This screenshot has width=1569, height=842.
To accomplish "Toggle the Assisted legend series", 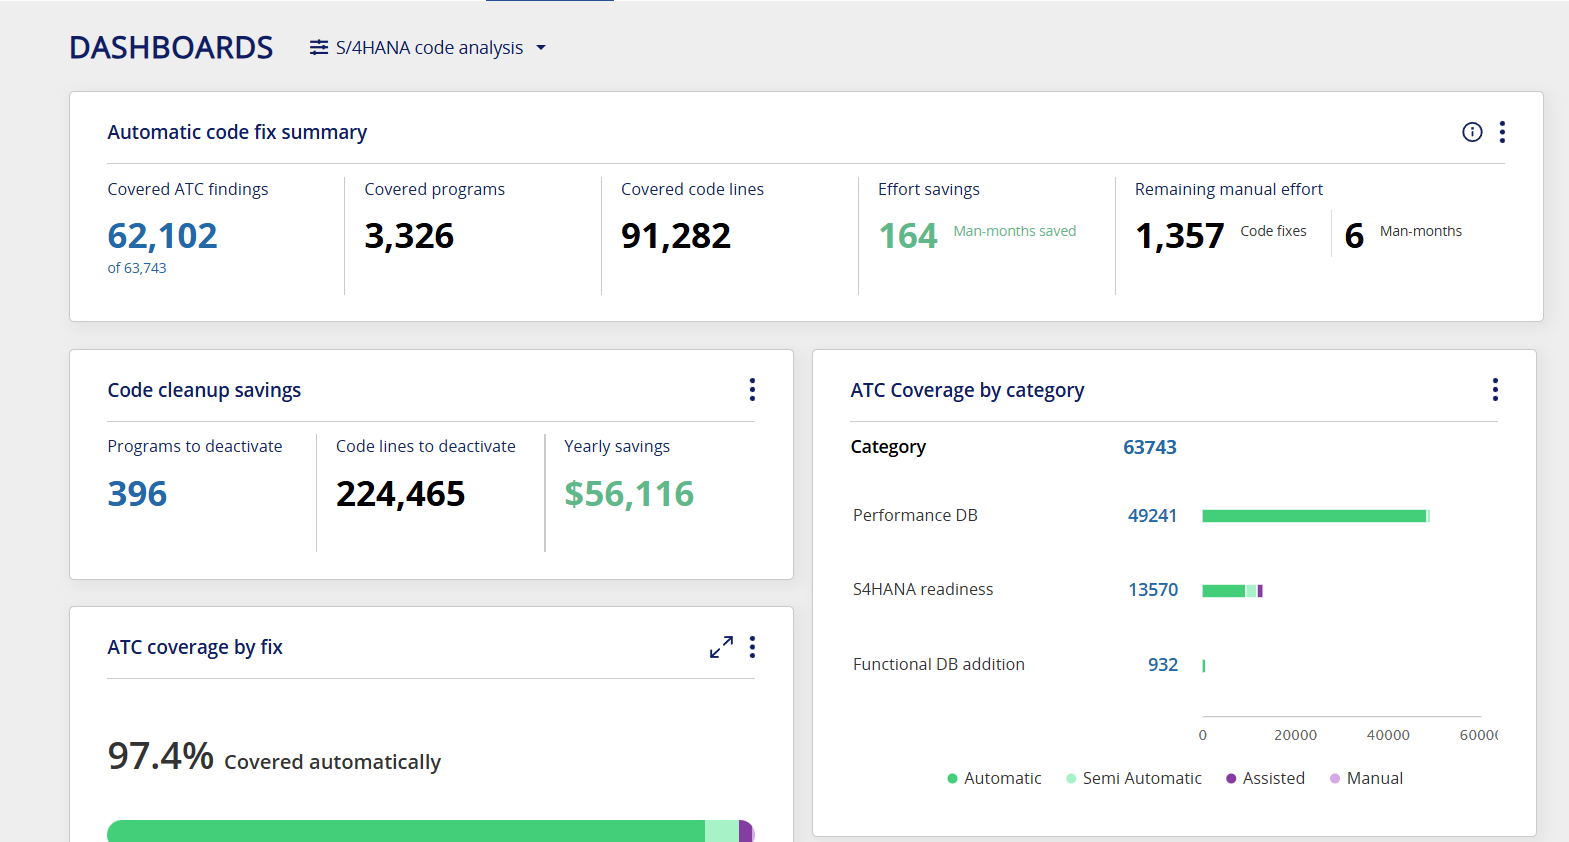I will [1265, 778].
